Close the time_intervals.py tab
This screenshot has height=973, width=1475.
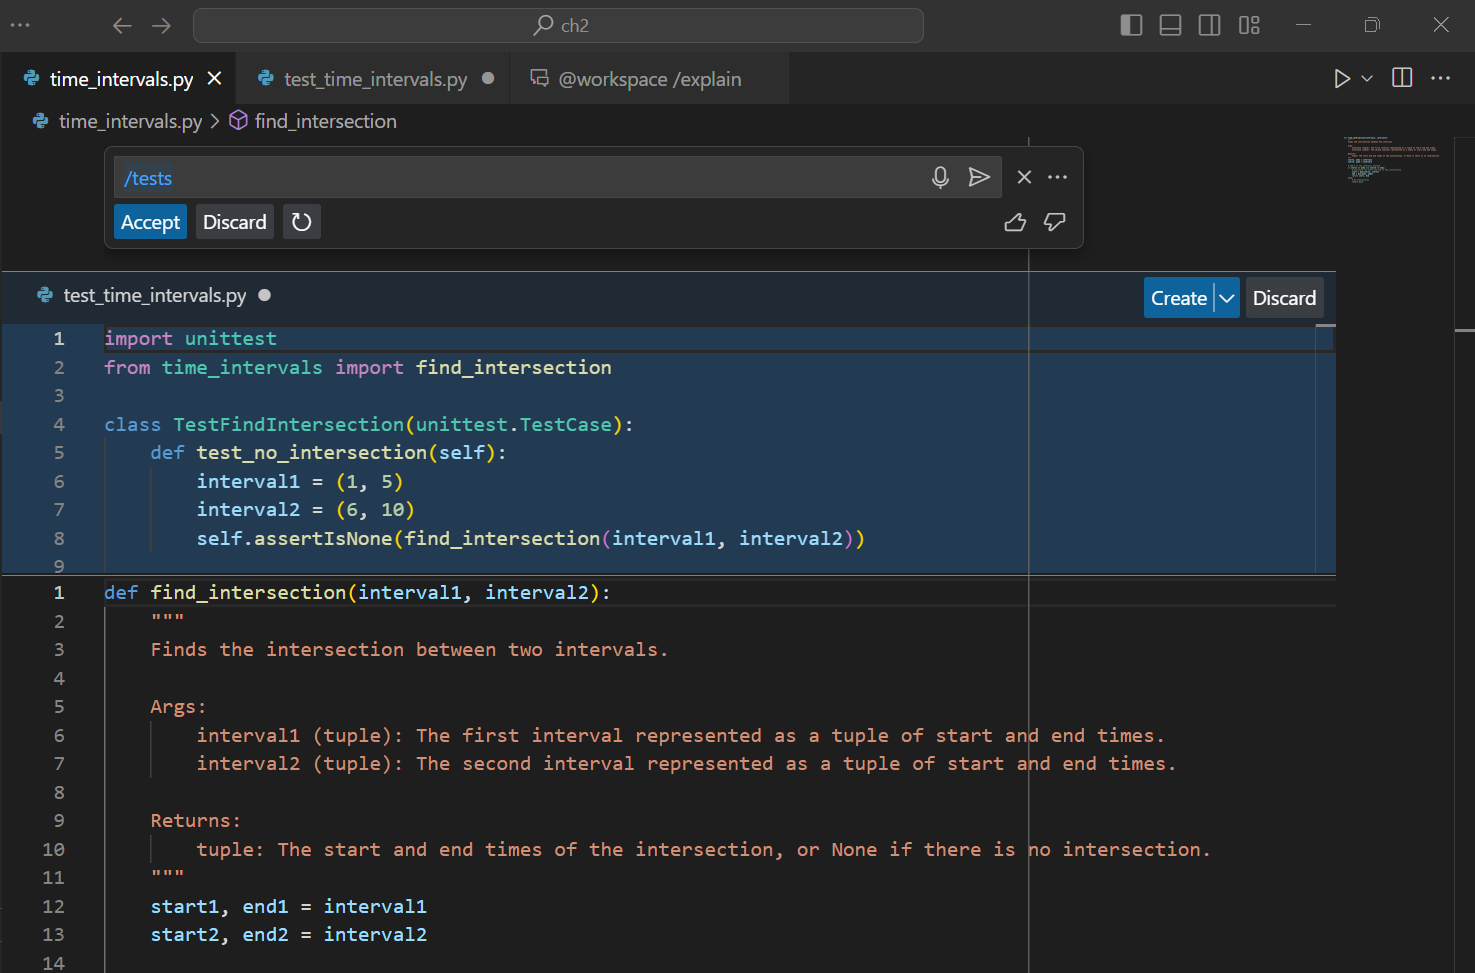(214, 78)
